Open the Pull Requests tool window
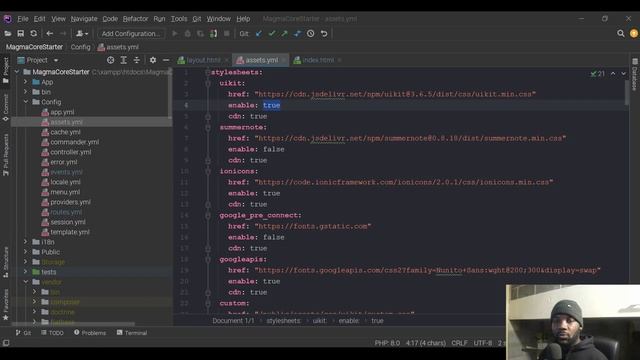 6,155
